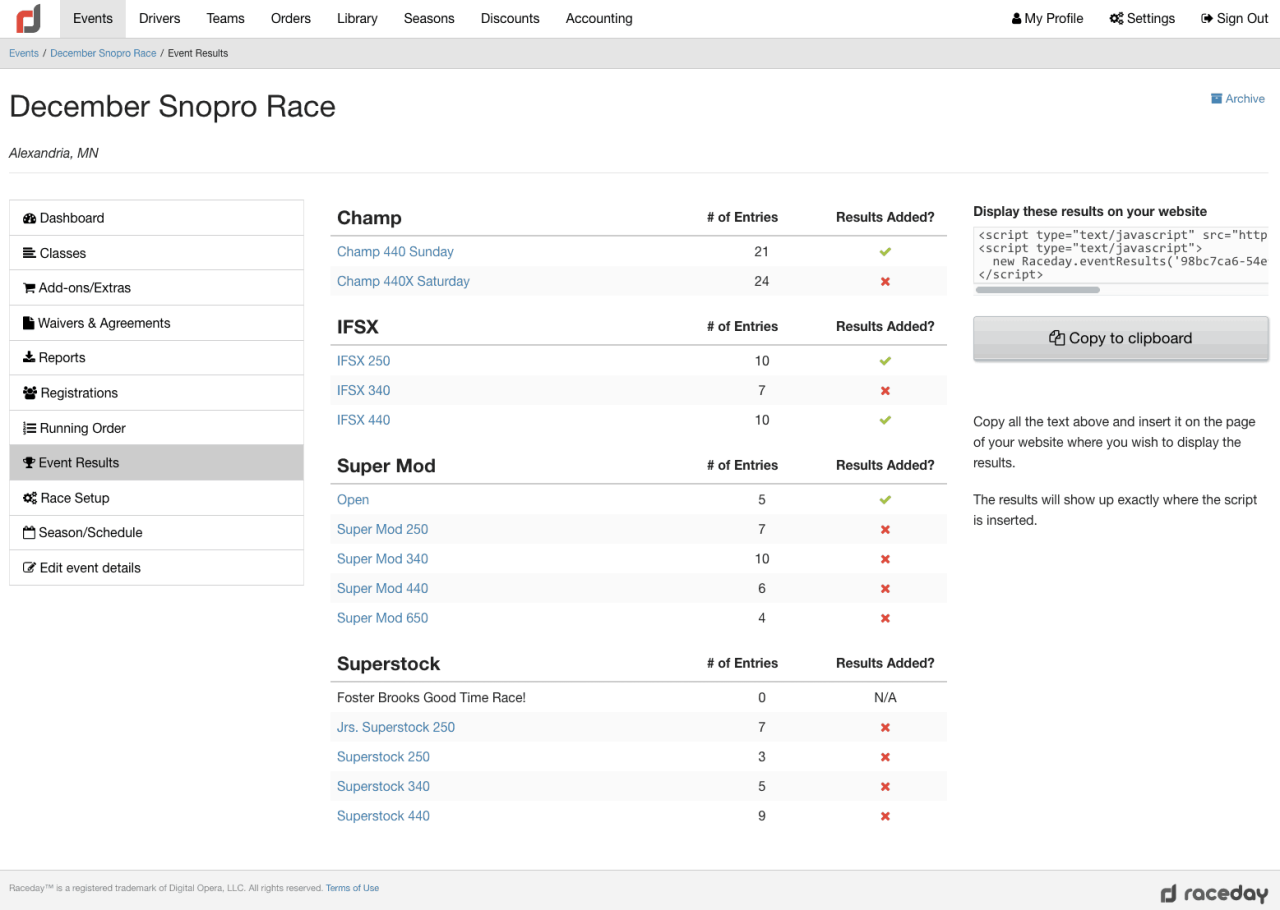Click the download icon next to Reports
1280x910 pixels.
(29, 358)
